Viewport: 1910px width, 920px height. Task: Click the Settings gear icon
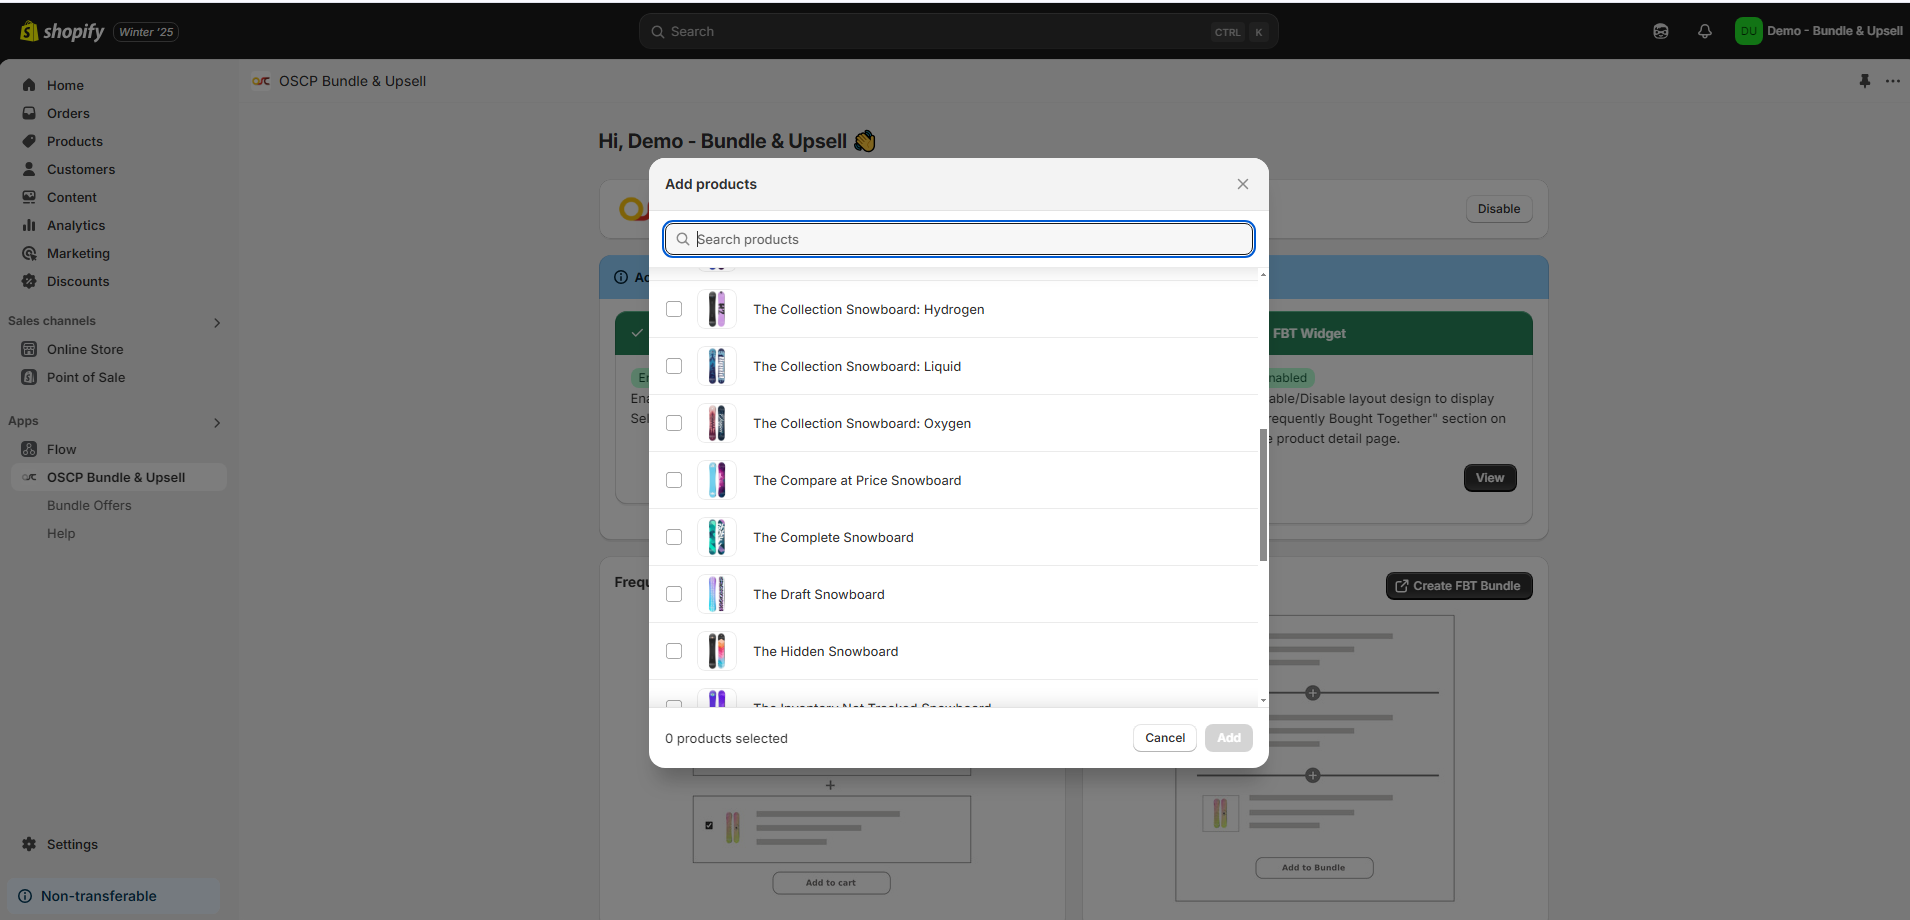coord(29,844)
